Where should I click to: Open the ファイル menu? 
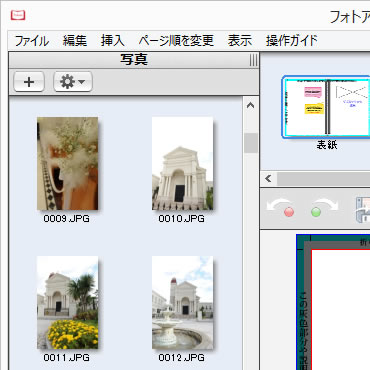click(32, 41)
